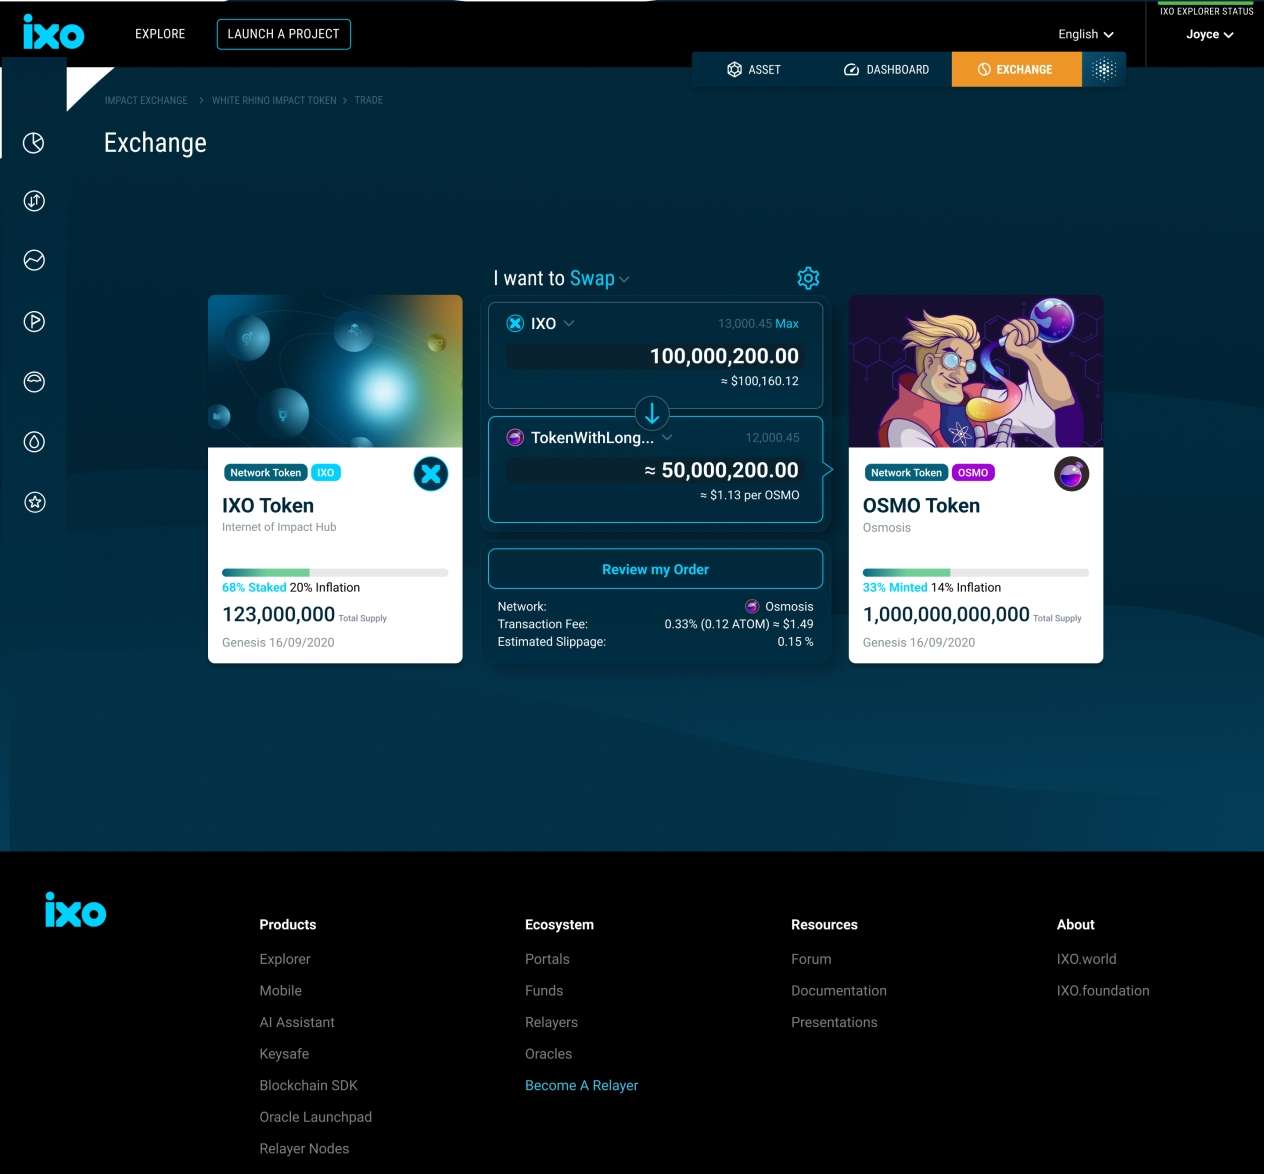1264x1174 pixels.
Task: Click the output amount field 50,000,200.00
Action: click(x=653, y=470)
